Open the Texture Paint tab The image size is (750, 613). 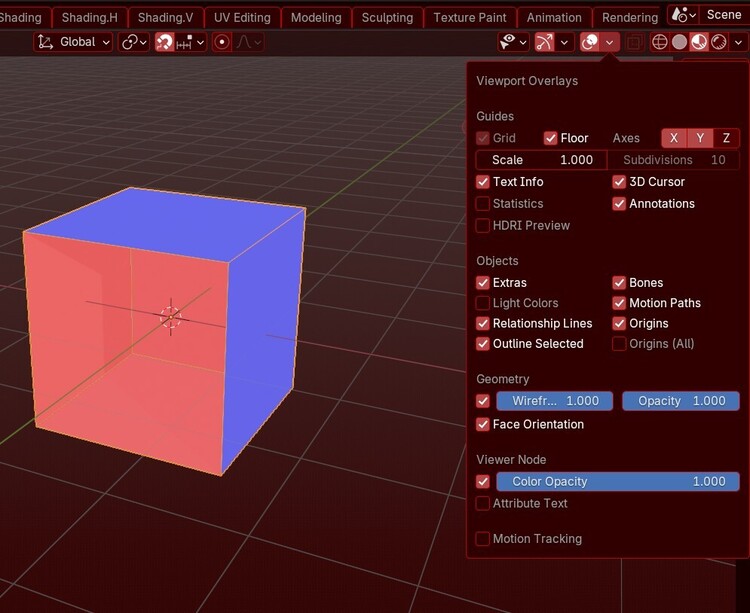[x=470, y=18]
